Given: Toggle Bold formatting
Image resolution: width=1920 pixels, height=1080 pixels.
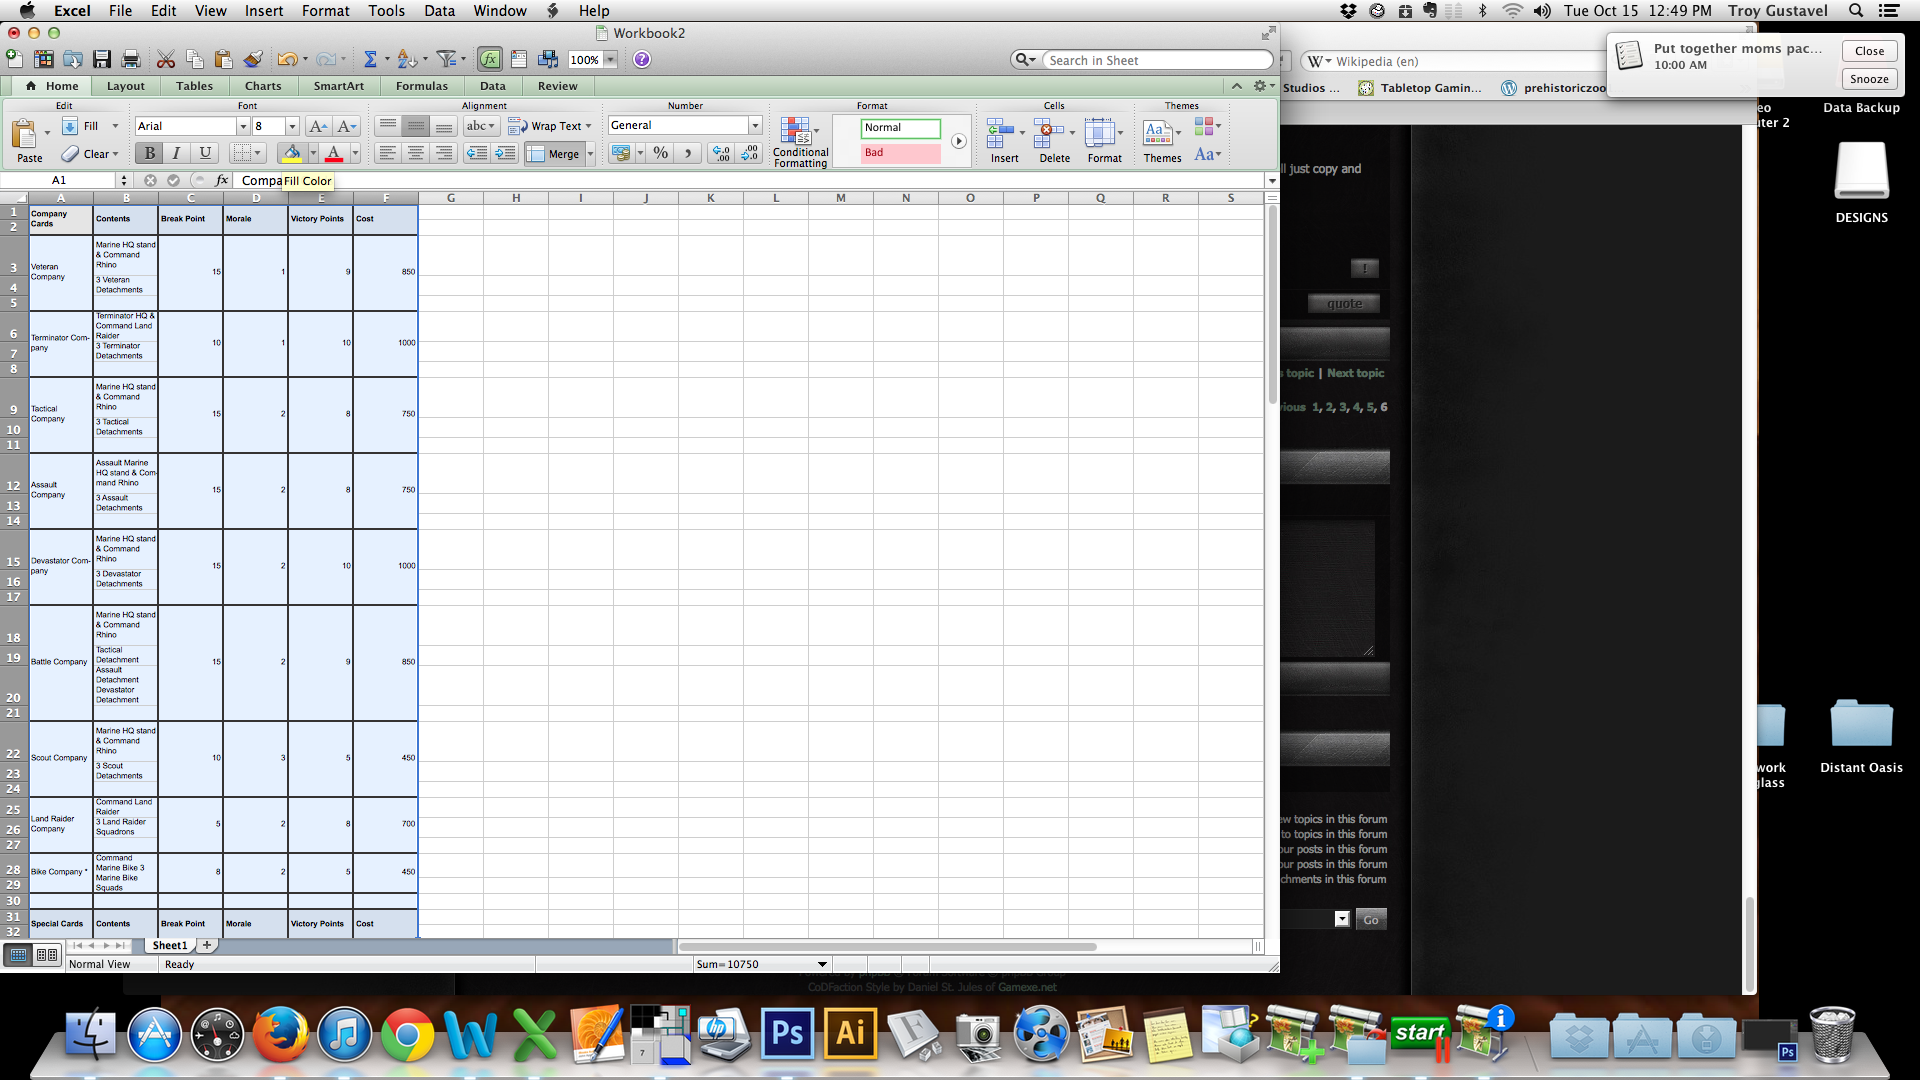Looking at the screenshot, I should 149,153.
